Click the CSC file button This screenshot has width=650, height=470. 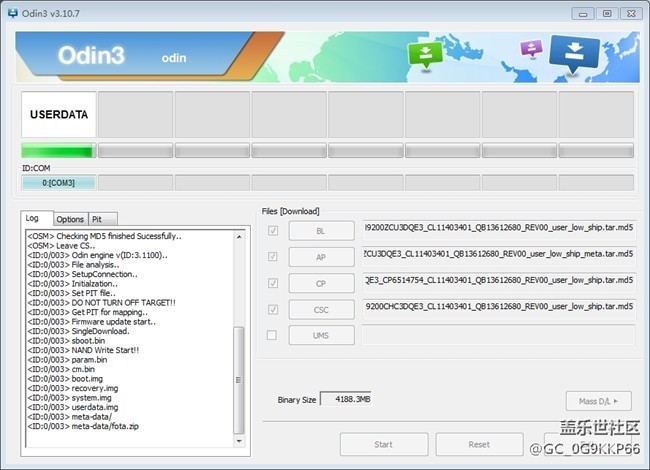pyautogui.click(x=321, y=310)
